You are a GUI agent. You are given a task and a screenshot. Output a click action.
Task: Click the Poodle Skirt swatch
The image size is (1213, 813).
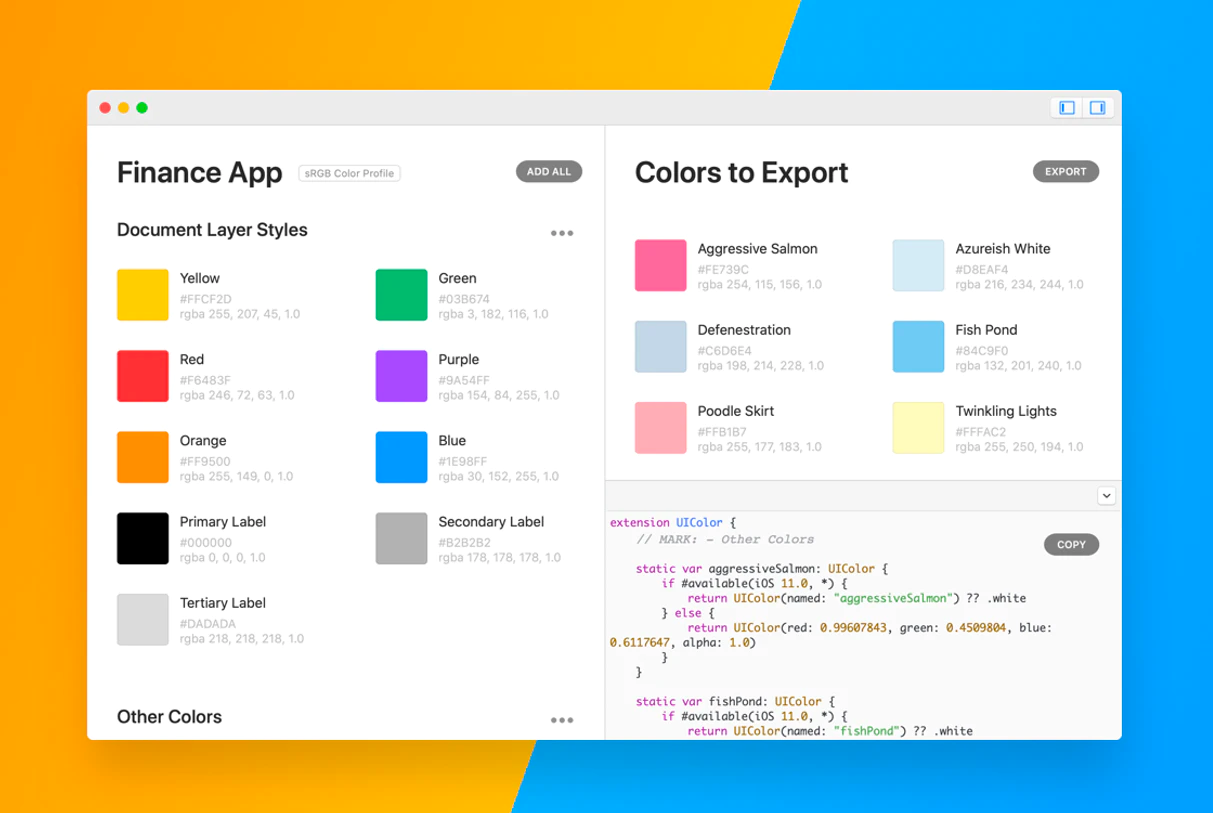pos(660,428)
